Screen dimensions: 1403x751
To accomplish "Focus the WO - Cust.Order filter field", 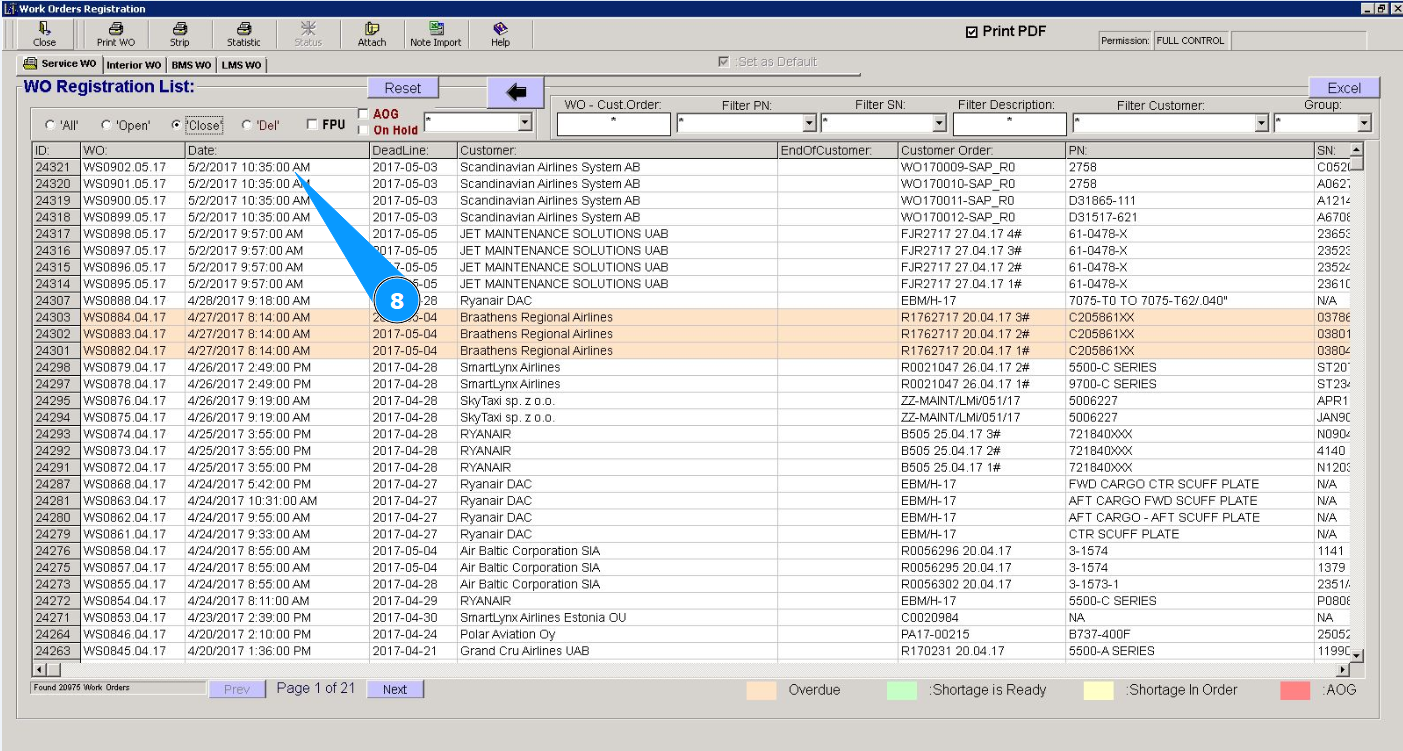I will click(x=613, y=124).
